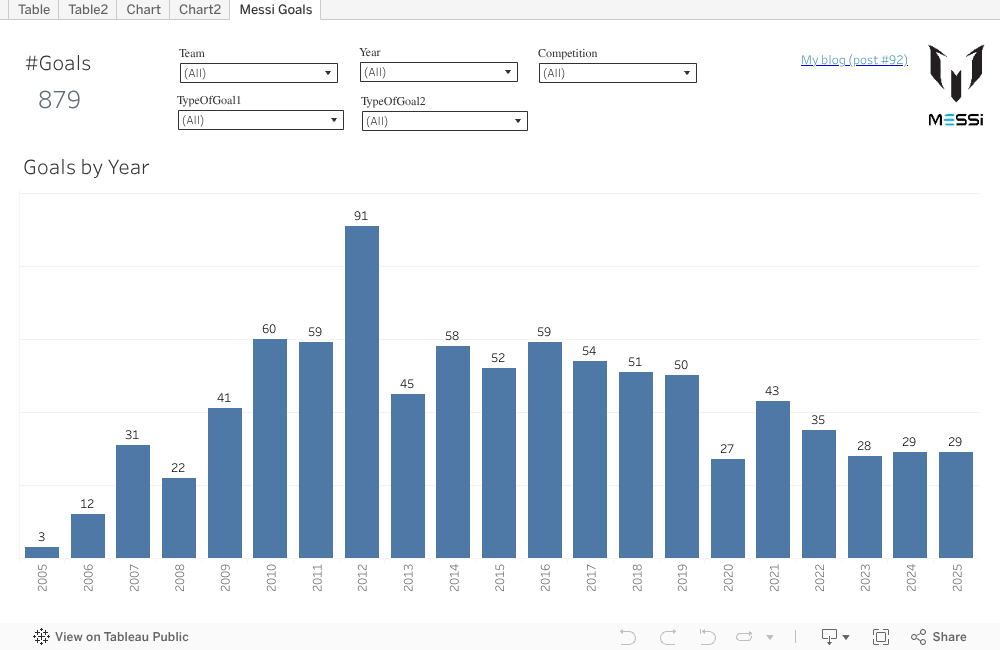The image size is (1000, 650).
Task: Expand the Competition filter dropdown
Action: (617, 73)
